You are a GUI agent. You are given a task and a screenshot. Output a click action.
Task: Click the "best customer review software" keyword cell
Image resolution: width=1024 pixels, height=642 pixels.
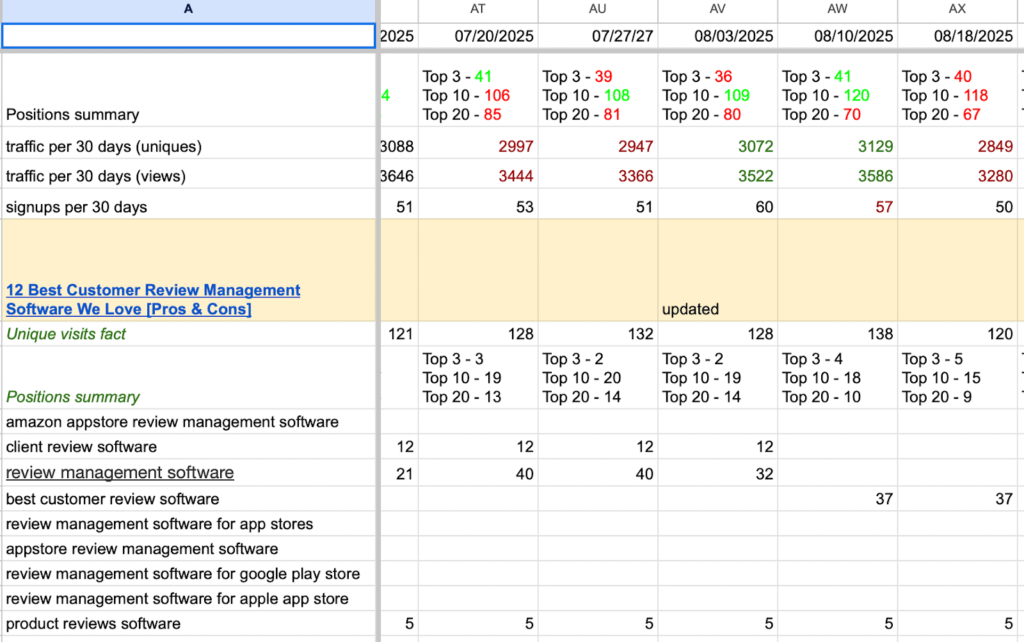tap(188, 499)
